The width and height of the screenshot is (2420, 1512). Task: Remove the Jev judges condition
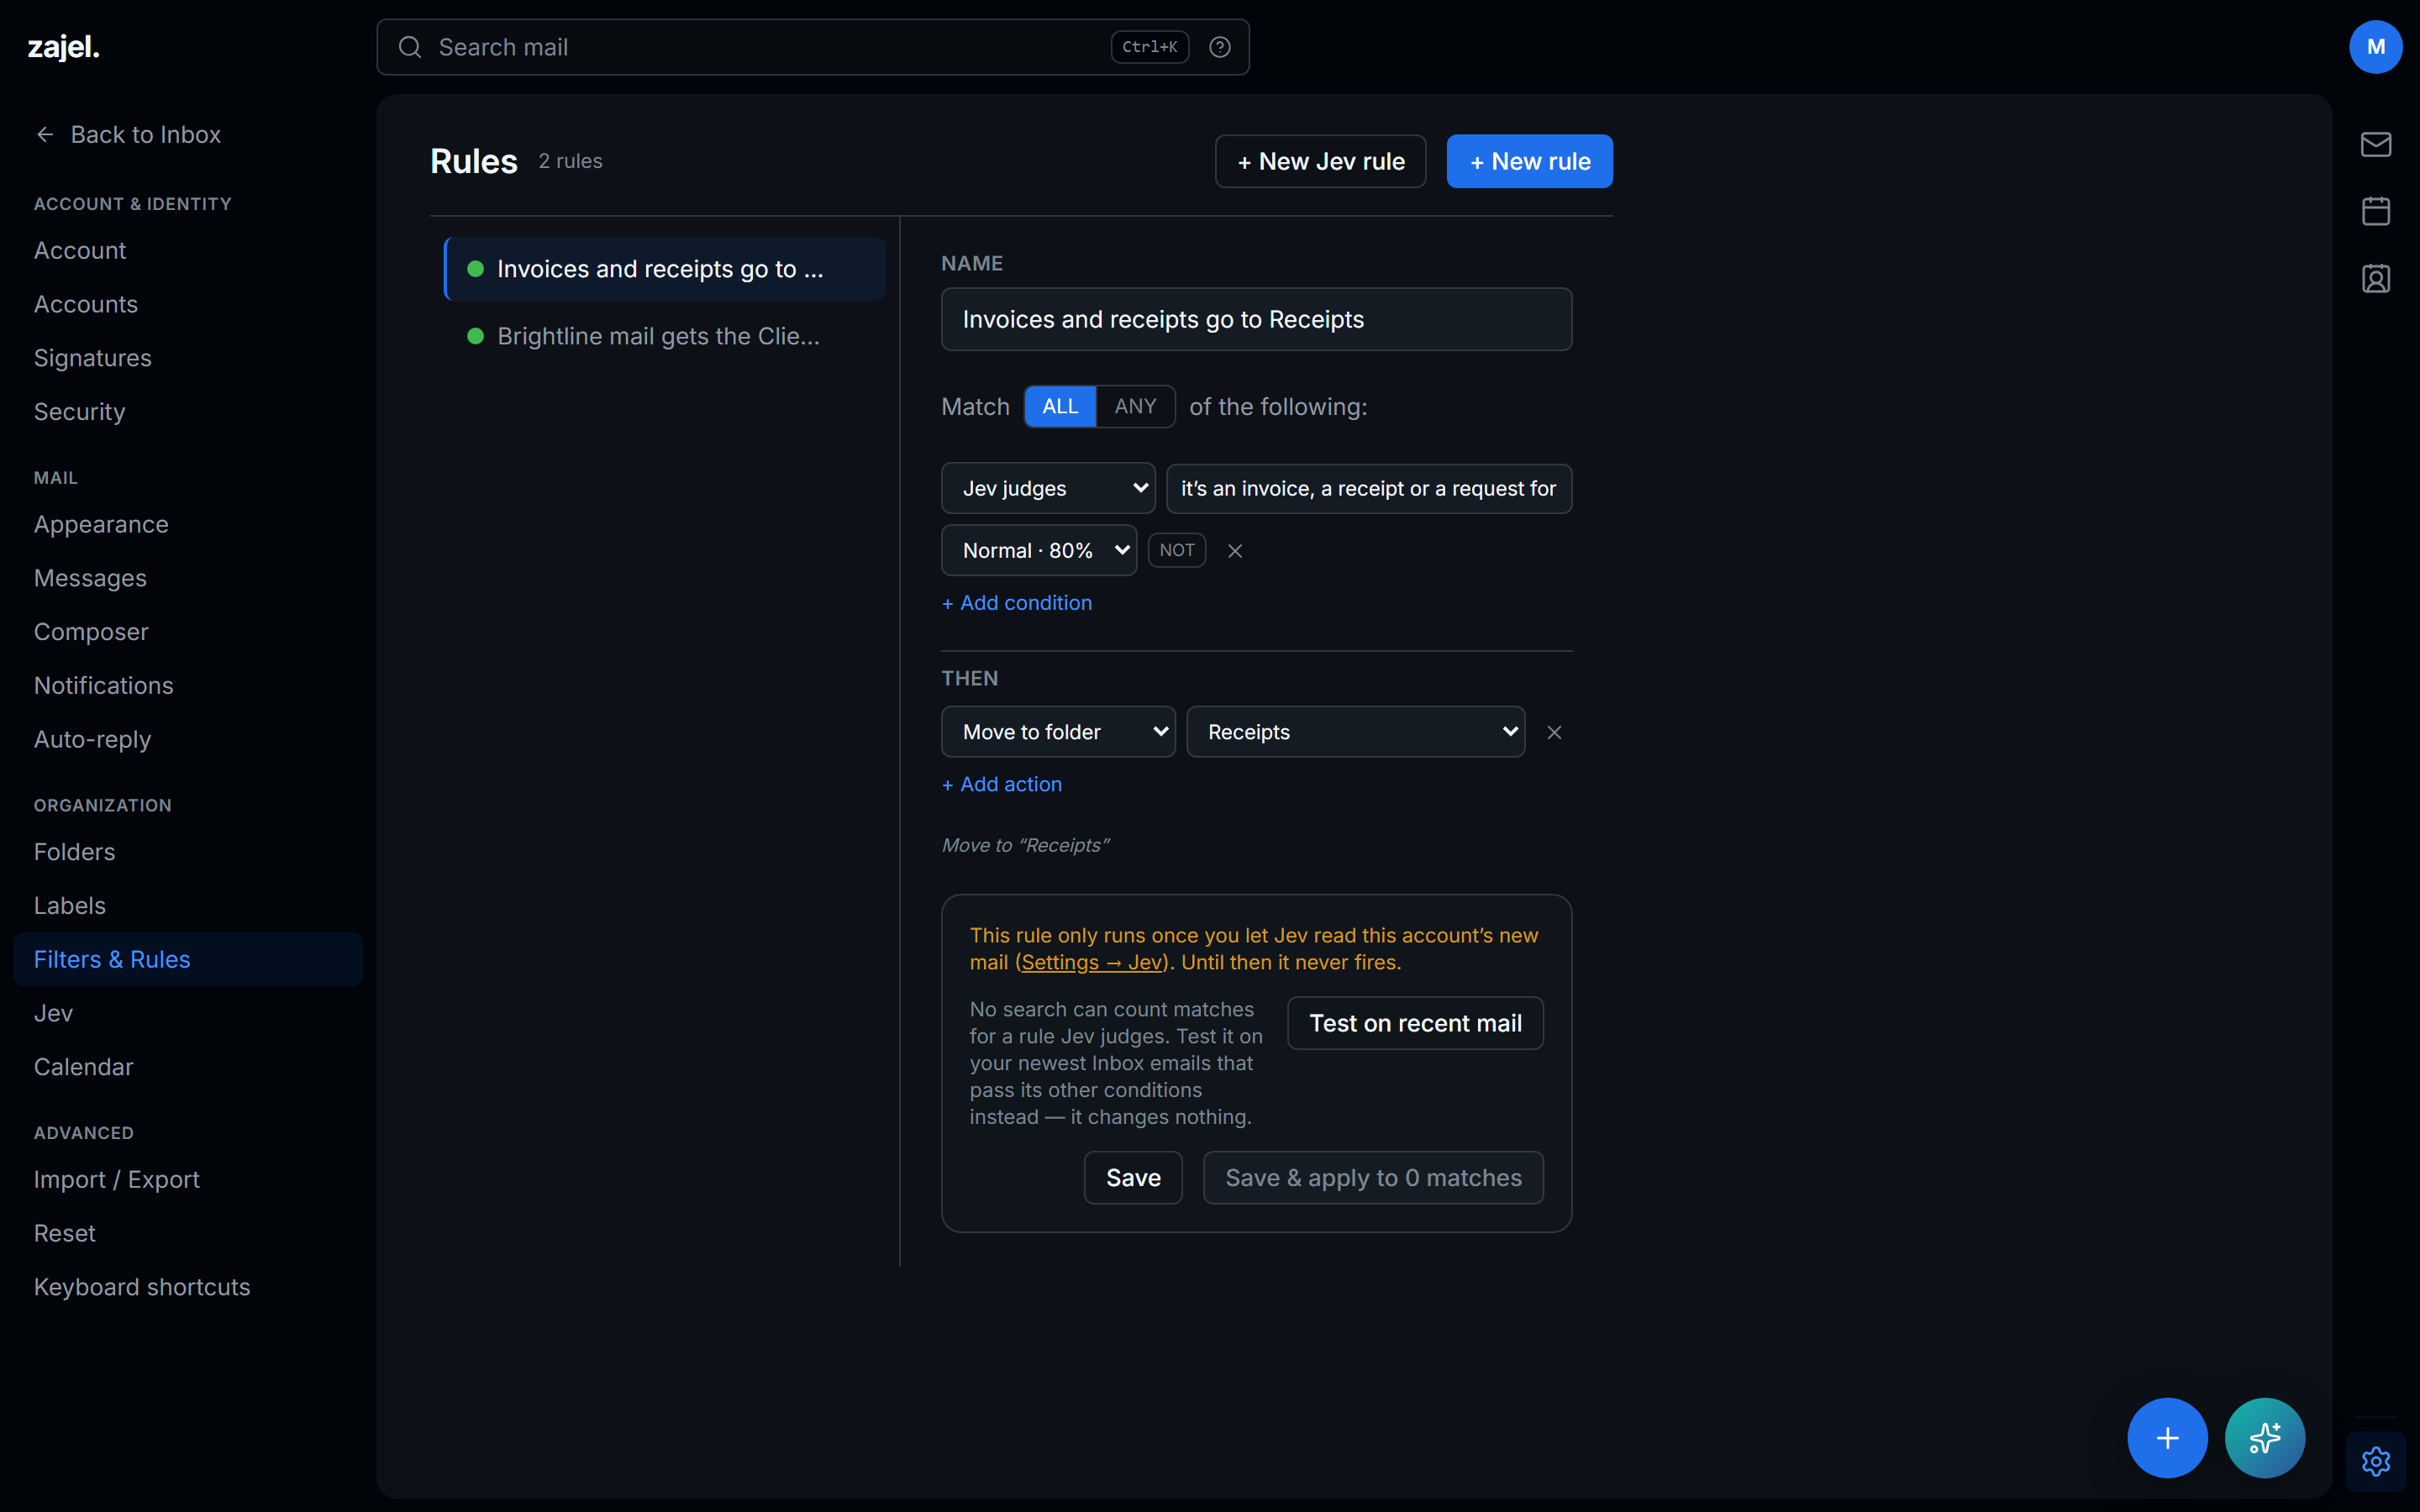pyautogui.click(x=1235, y=551)
